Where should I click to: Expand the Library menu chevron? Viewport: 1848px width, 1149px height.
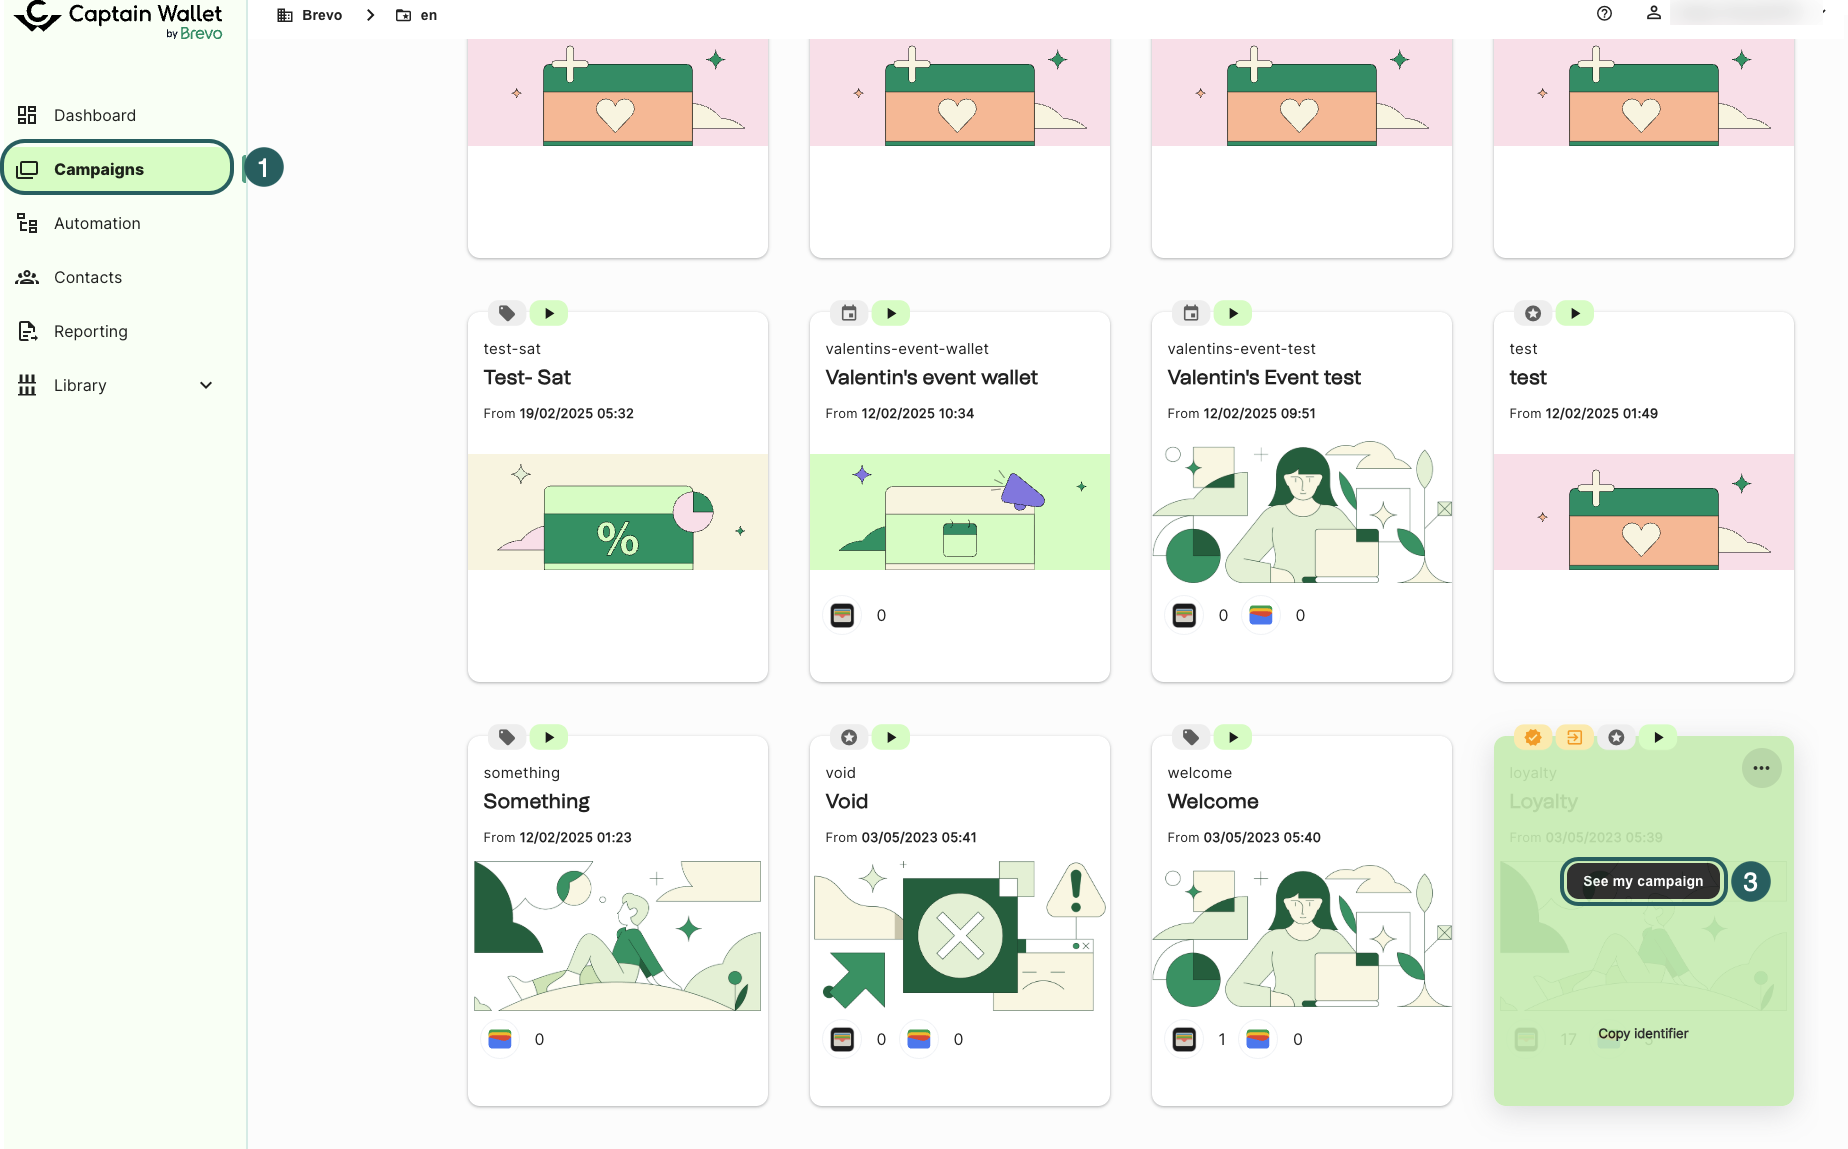click(206, 385)
